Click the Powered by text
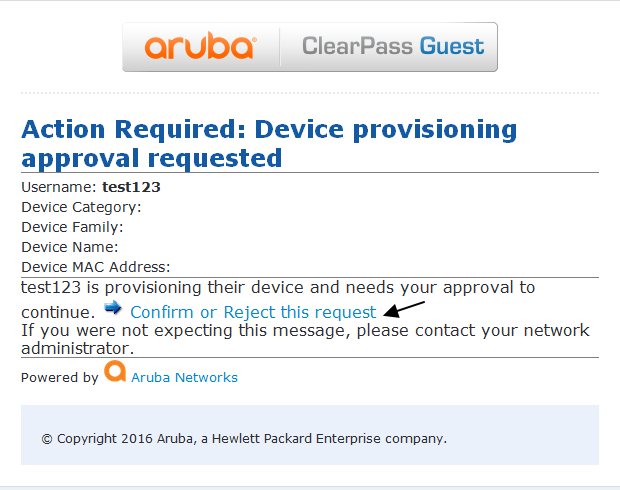The height and width of the screenshot is (490, 620). tap(60, 378)
